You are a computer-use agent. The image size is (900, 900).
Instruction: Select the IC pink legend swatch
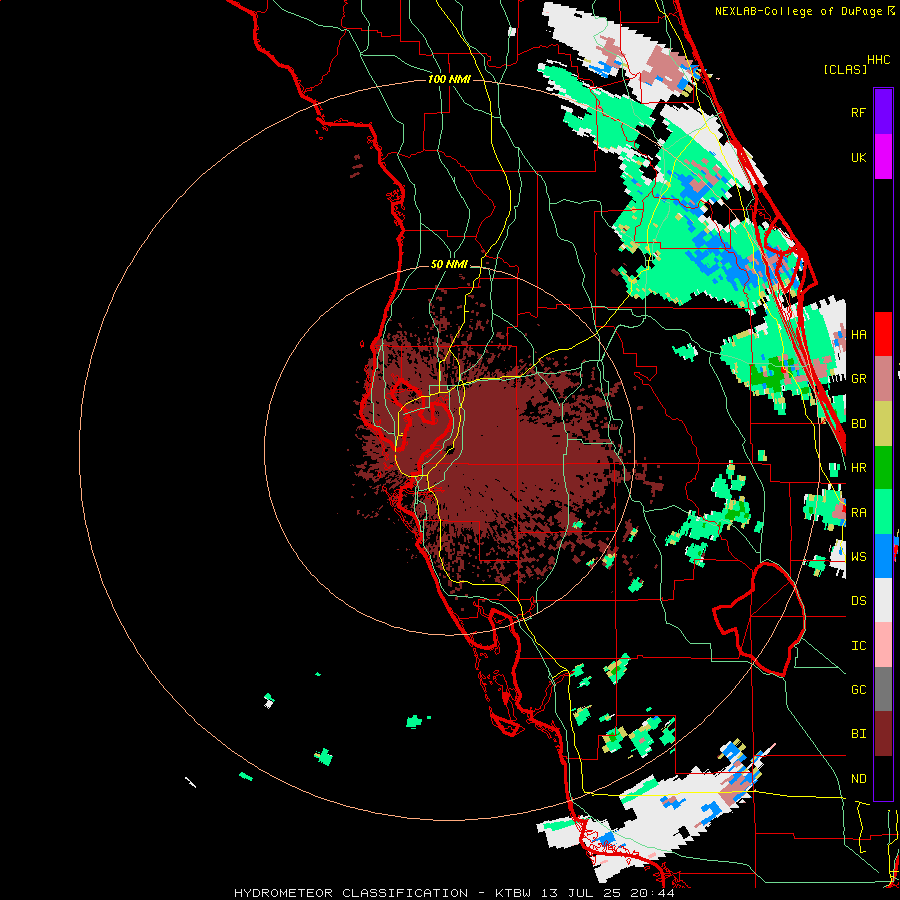tap(883, 645)
